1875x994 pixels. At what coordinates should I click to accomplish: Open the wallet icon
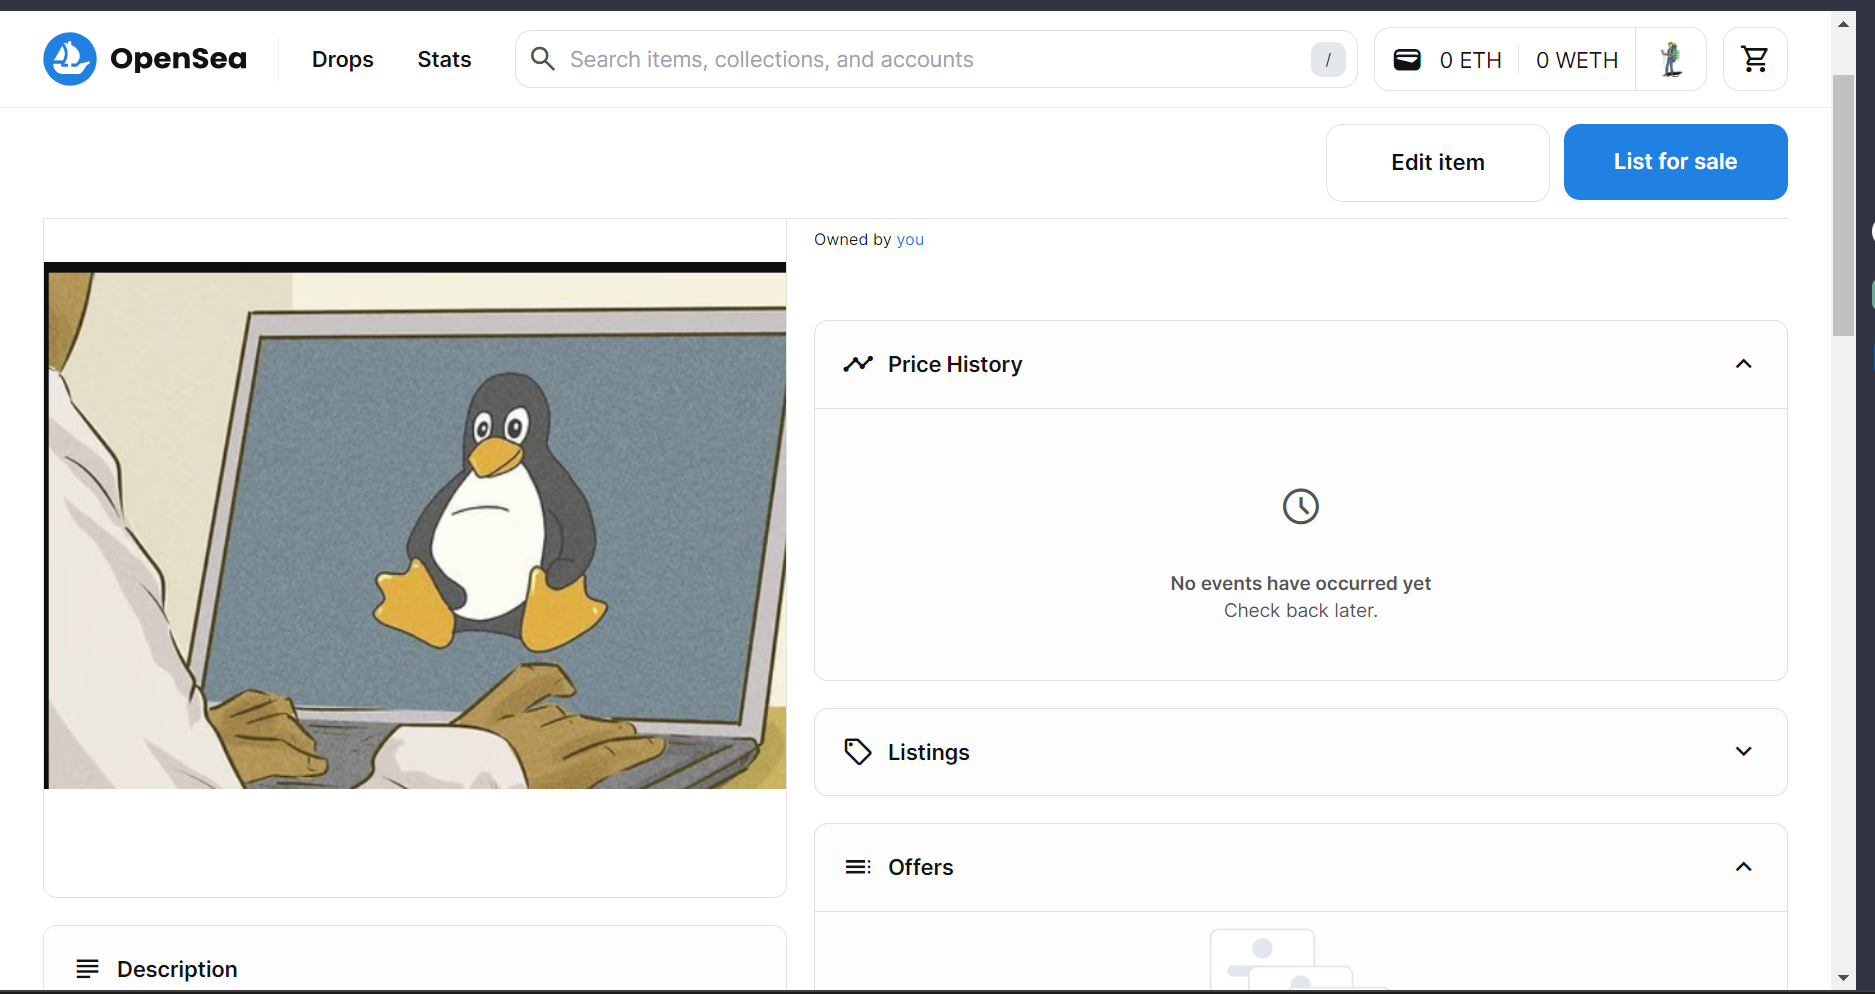[x=1407, y=60]
